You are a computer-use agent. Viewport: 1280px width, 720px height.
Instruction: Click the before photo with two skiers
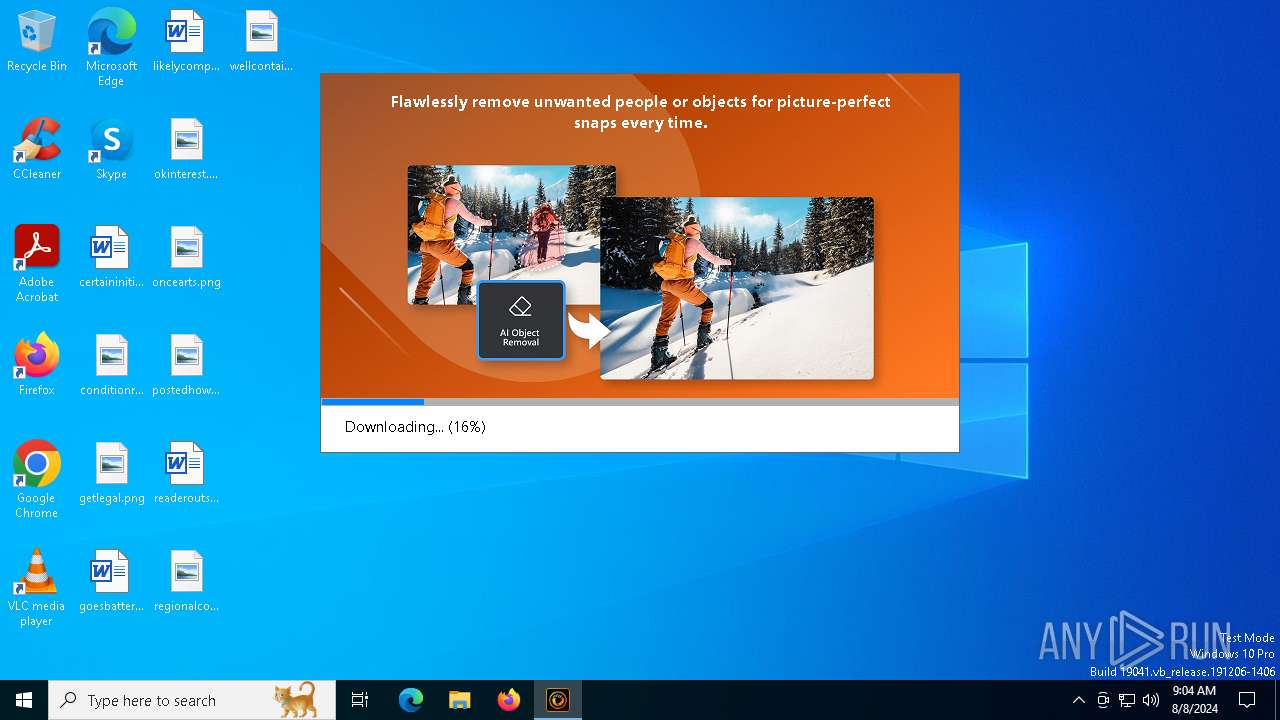pos(511,234)
